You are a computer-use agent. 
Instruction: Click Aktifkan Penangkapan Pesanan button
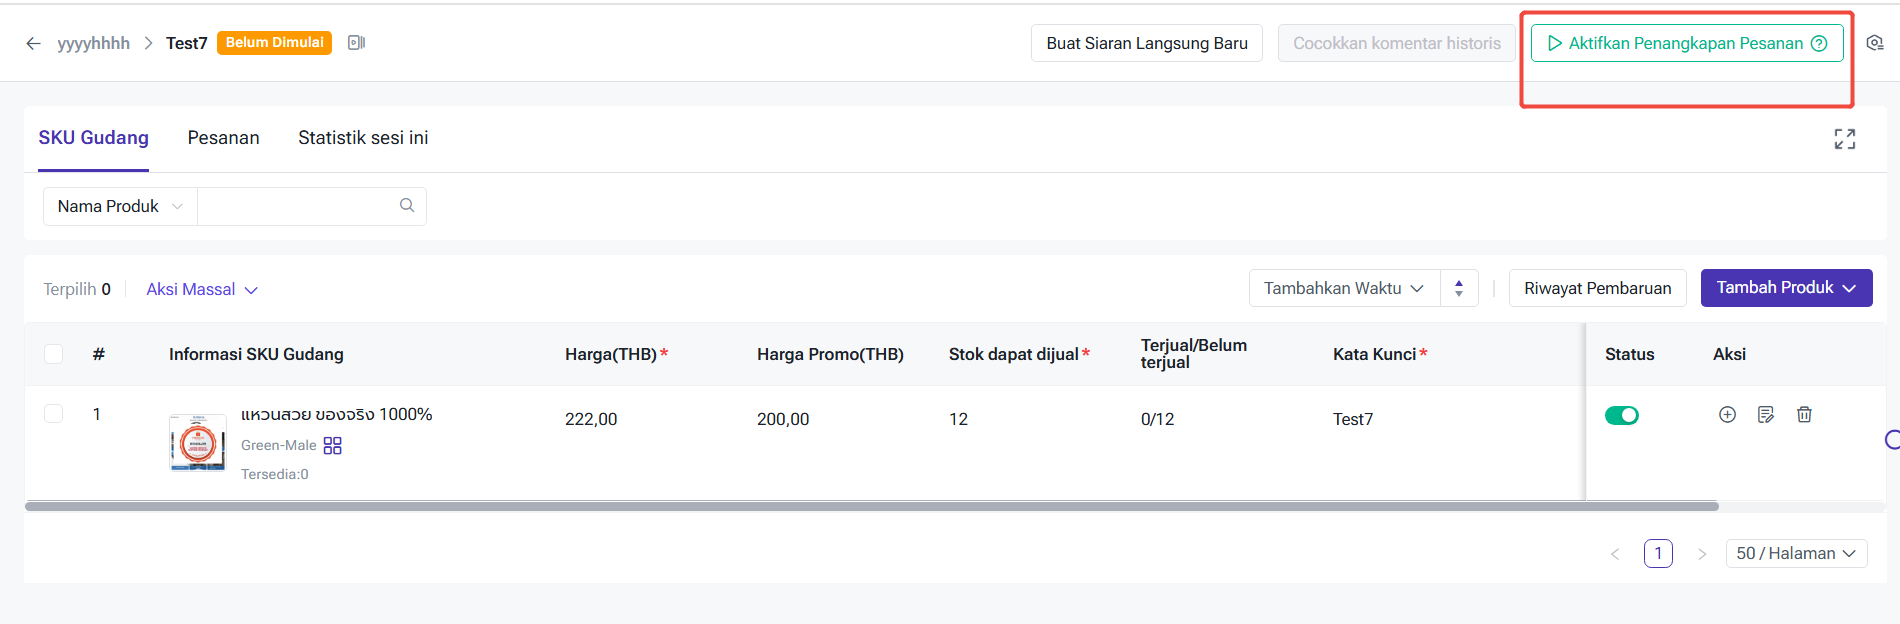1687,43
